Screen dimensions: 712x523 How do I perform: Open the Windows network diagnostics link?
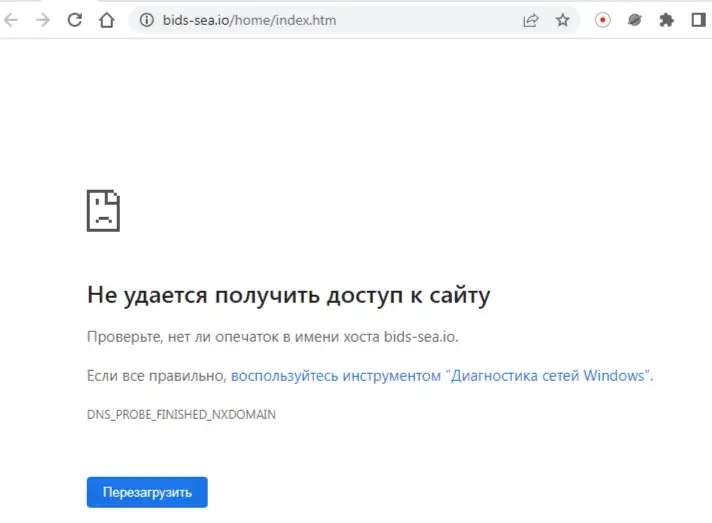coord(442,376)
